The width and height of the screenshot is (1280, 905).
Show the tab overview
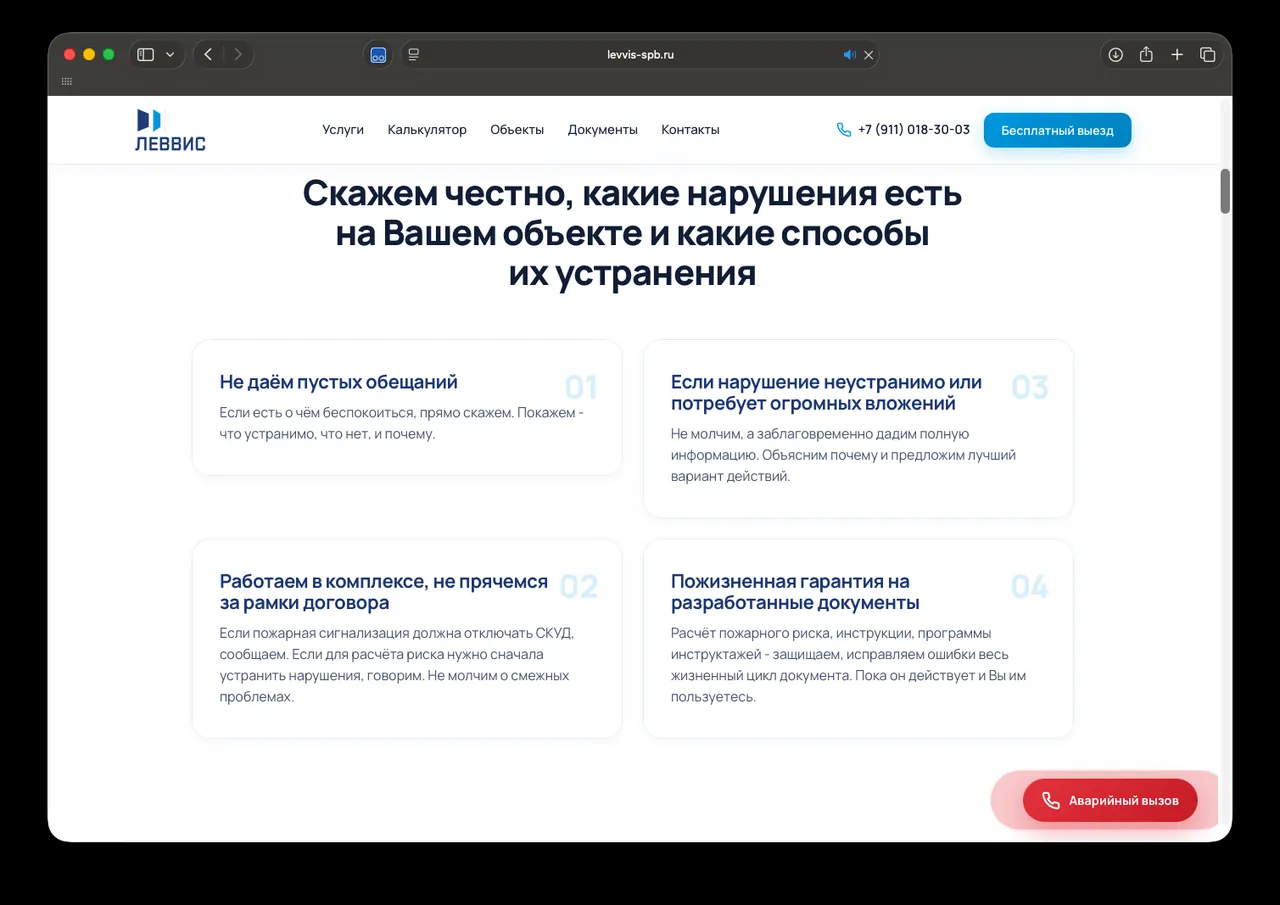(x=1207, y=55)
